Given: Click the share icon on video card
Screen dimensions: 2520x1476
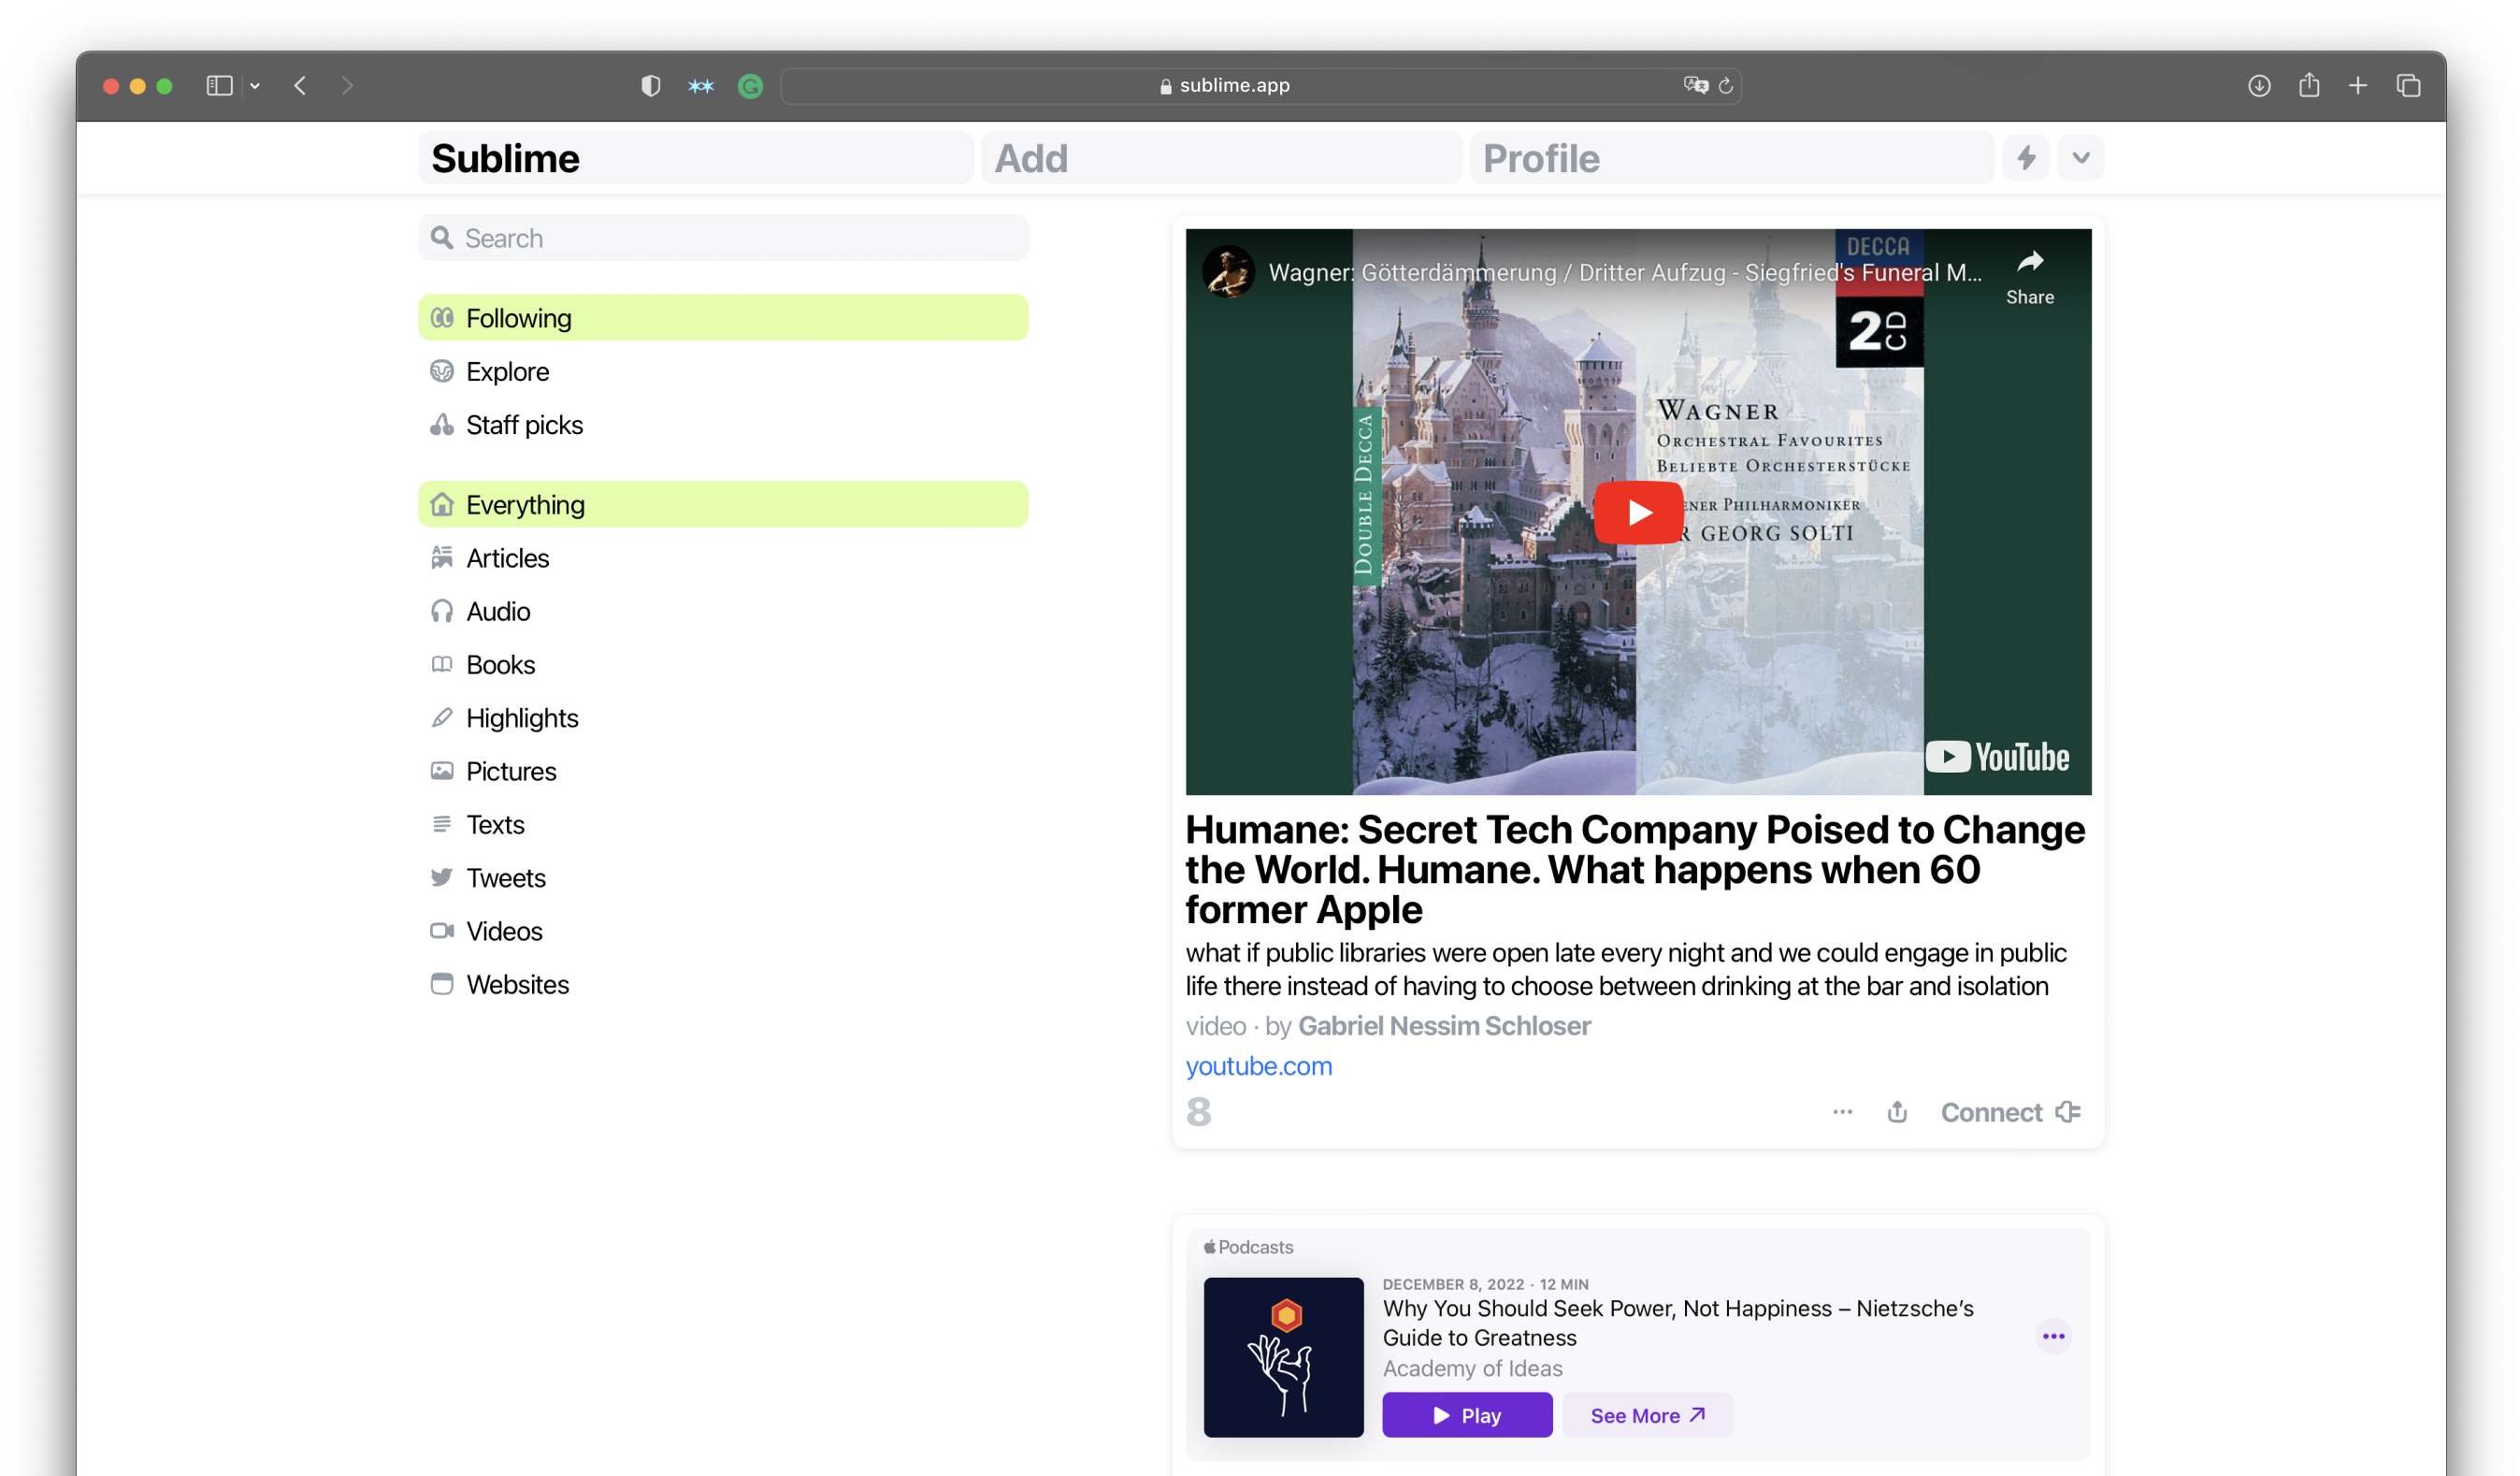Looking at the screenshot, I should pyautogui.click(x=1897, y=1112).
